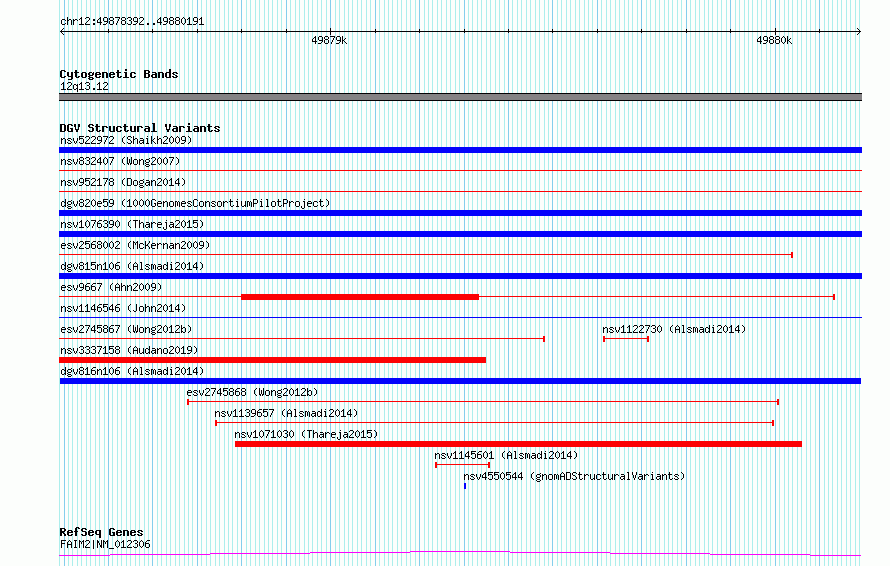Click the blue bar of dgv820e59

(x=460, y=213)
